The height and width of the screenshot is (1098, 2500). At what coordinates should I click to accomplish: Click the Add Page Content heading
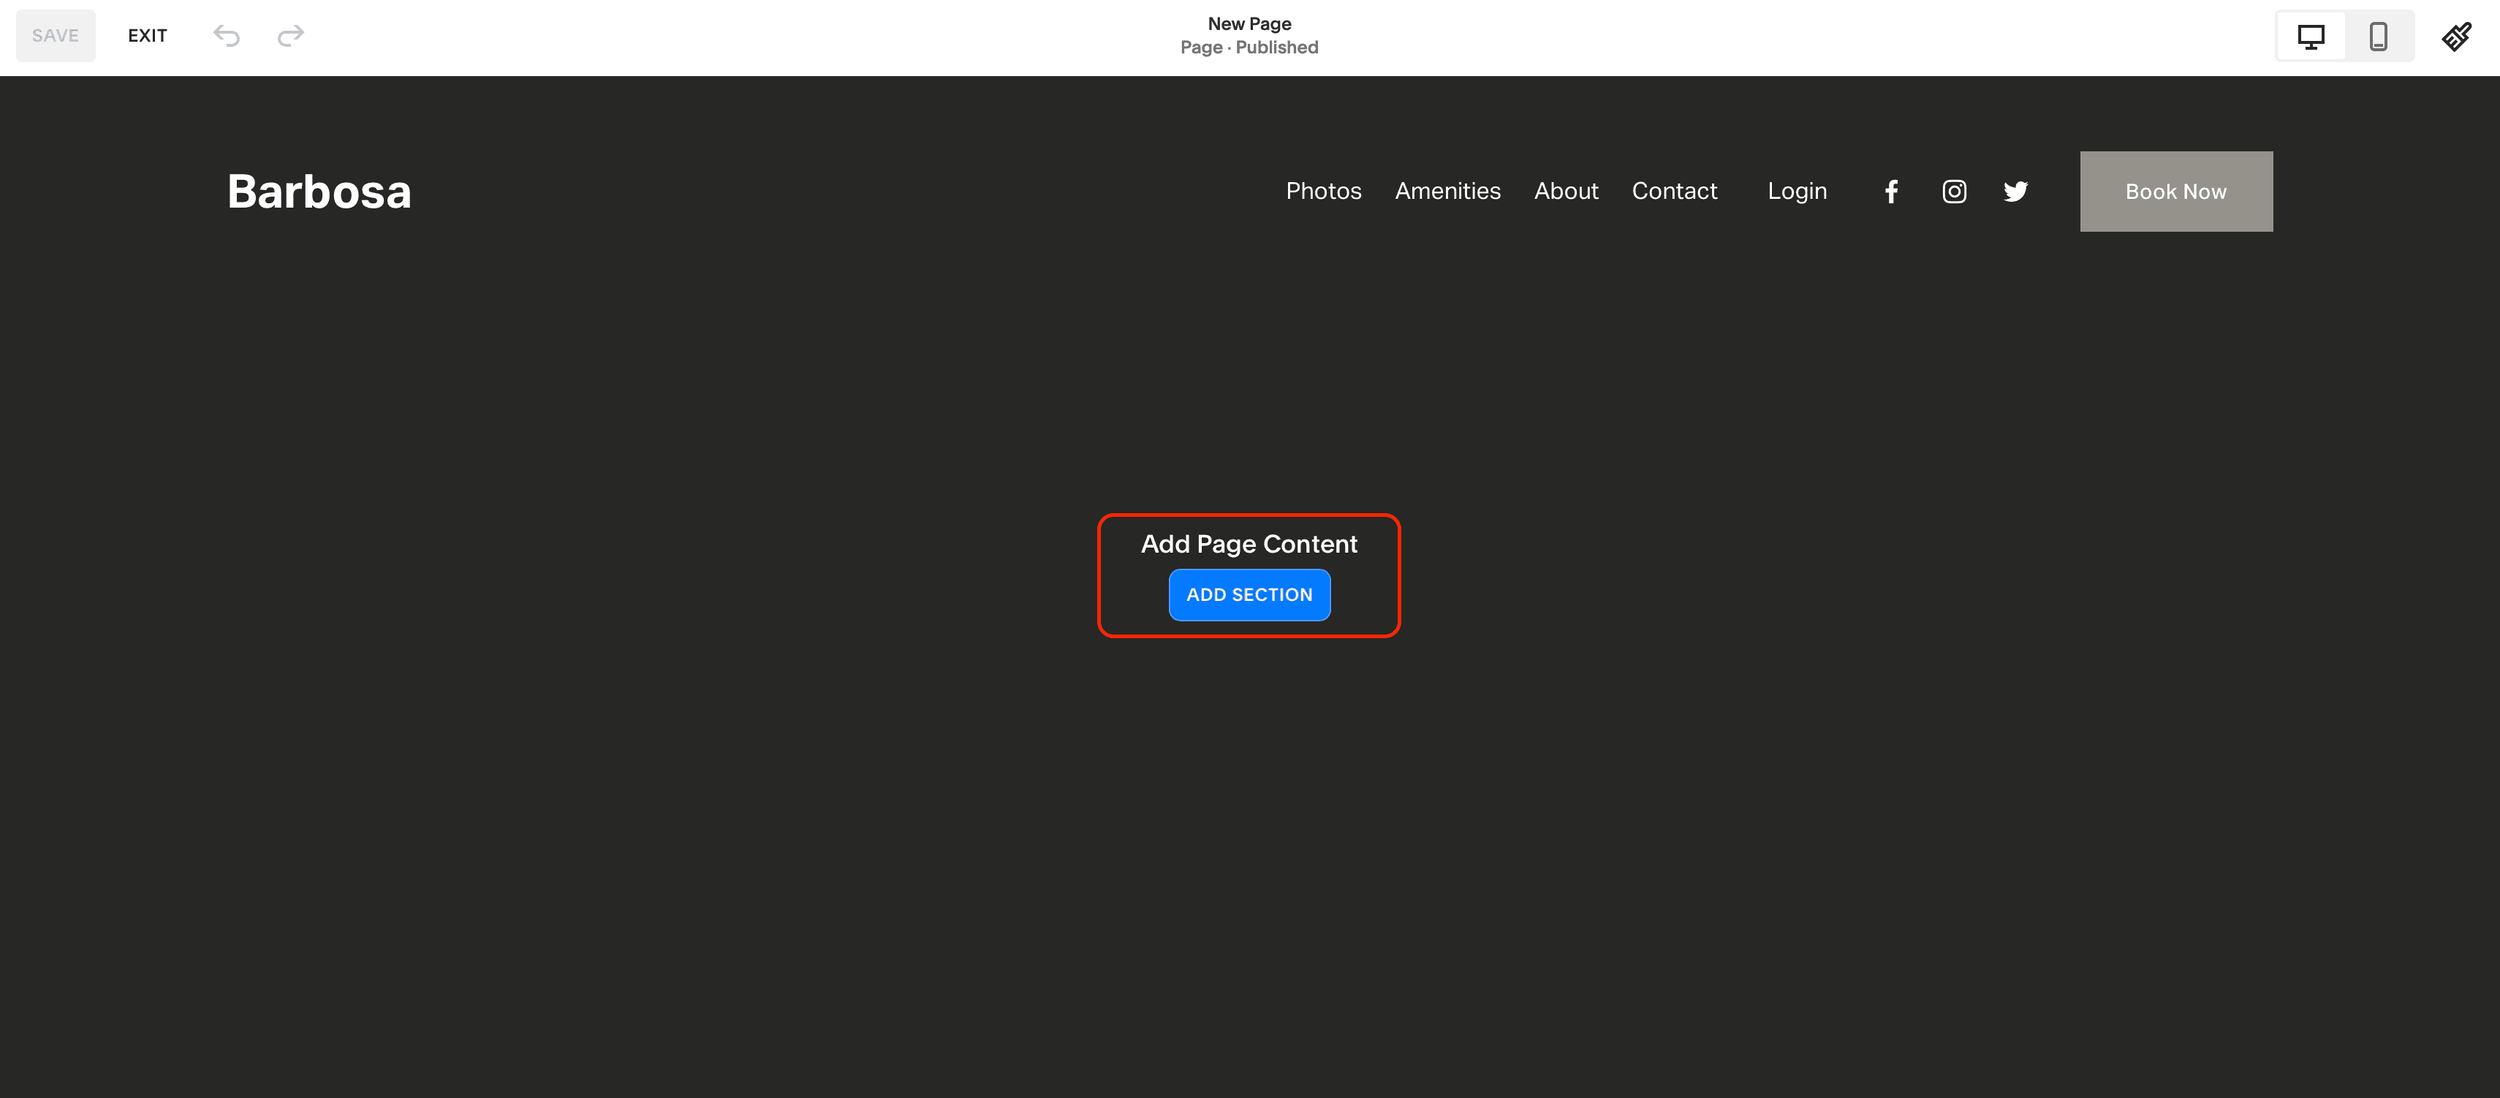[1249, 544]
